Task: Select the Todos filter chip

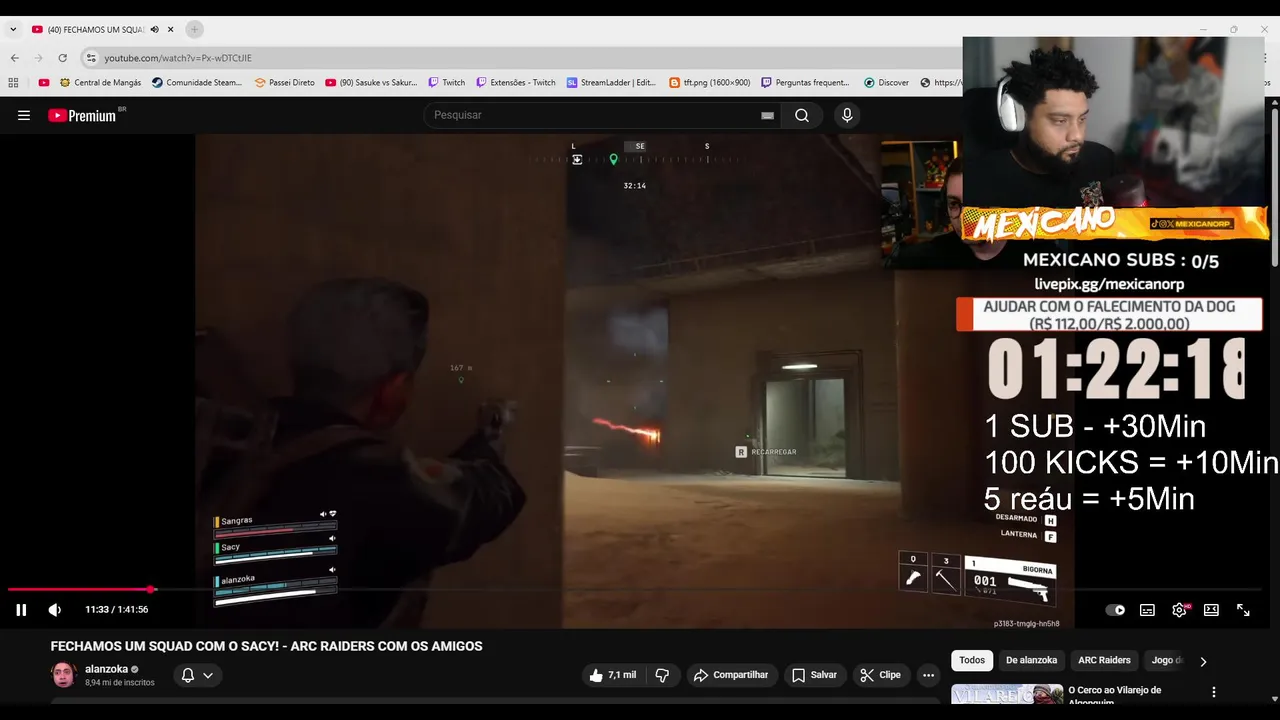Action: (x=972, y=660)
